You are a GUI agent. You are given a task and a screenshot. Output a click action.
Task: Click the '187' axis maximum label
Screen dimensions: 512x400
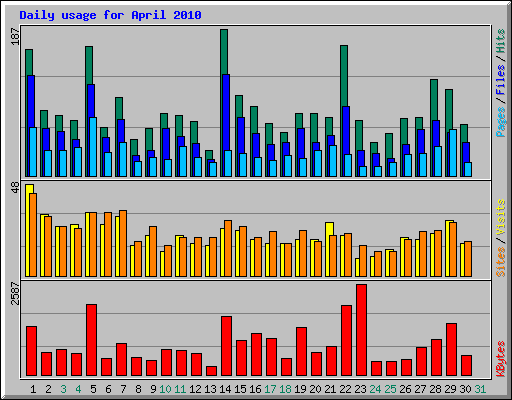[15, 37]
